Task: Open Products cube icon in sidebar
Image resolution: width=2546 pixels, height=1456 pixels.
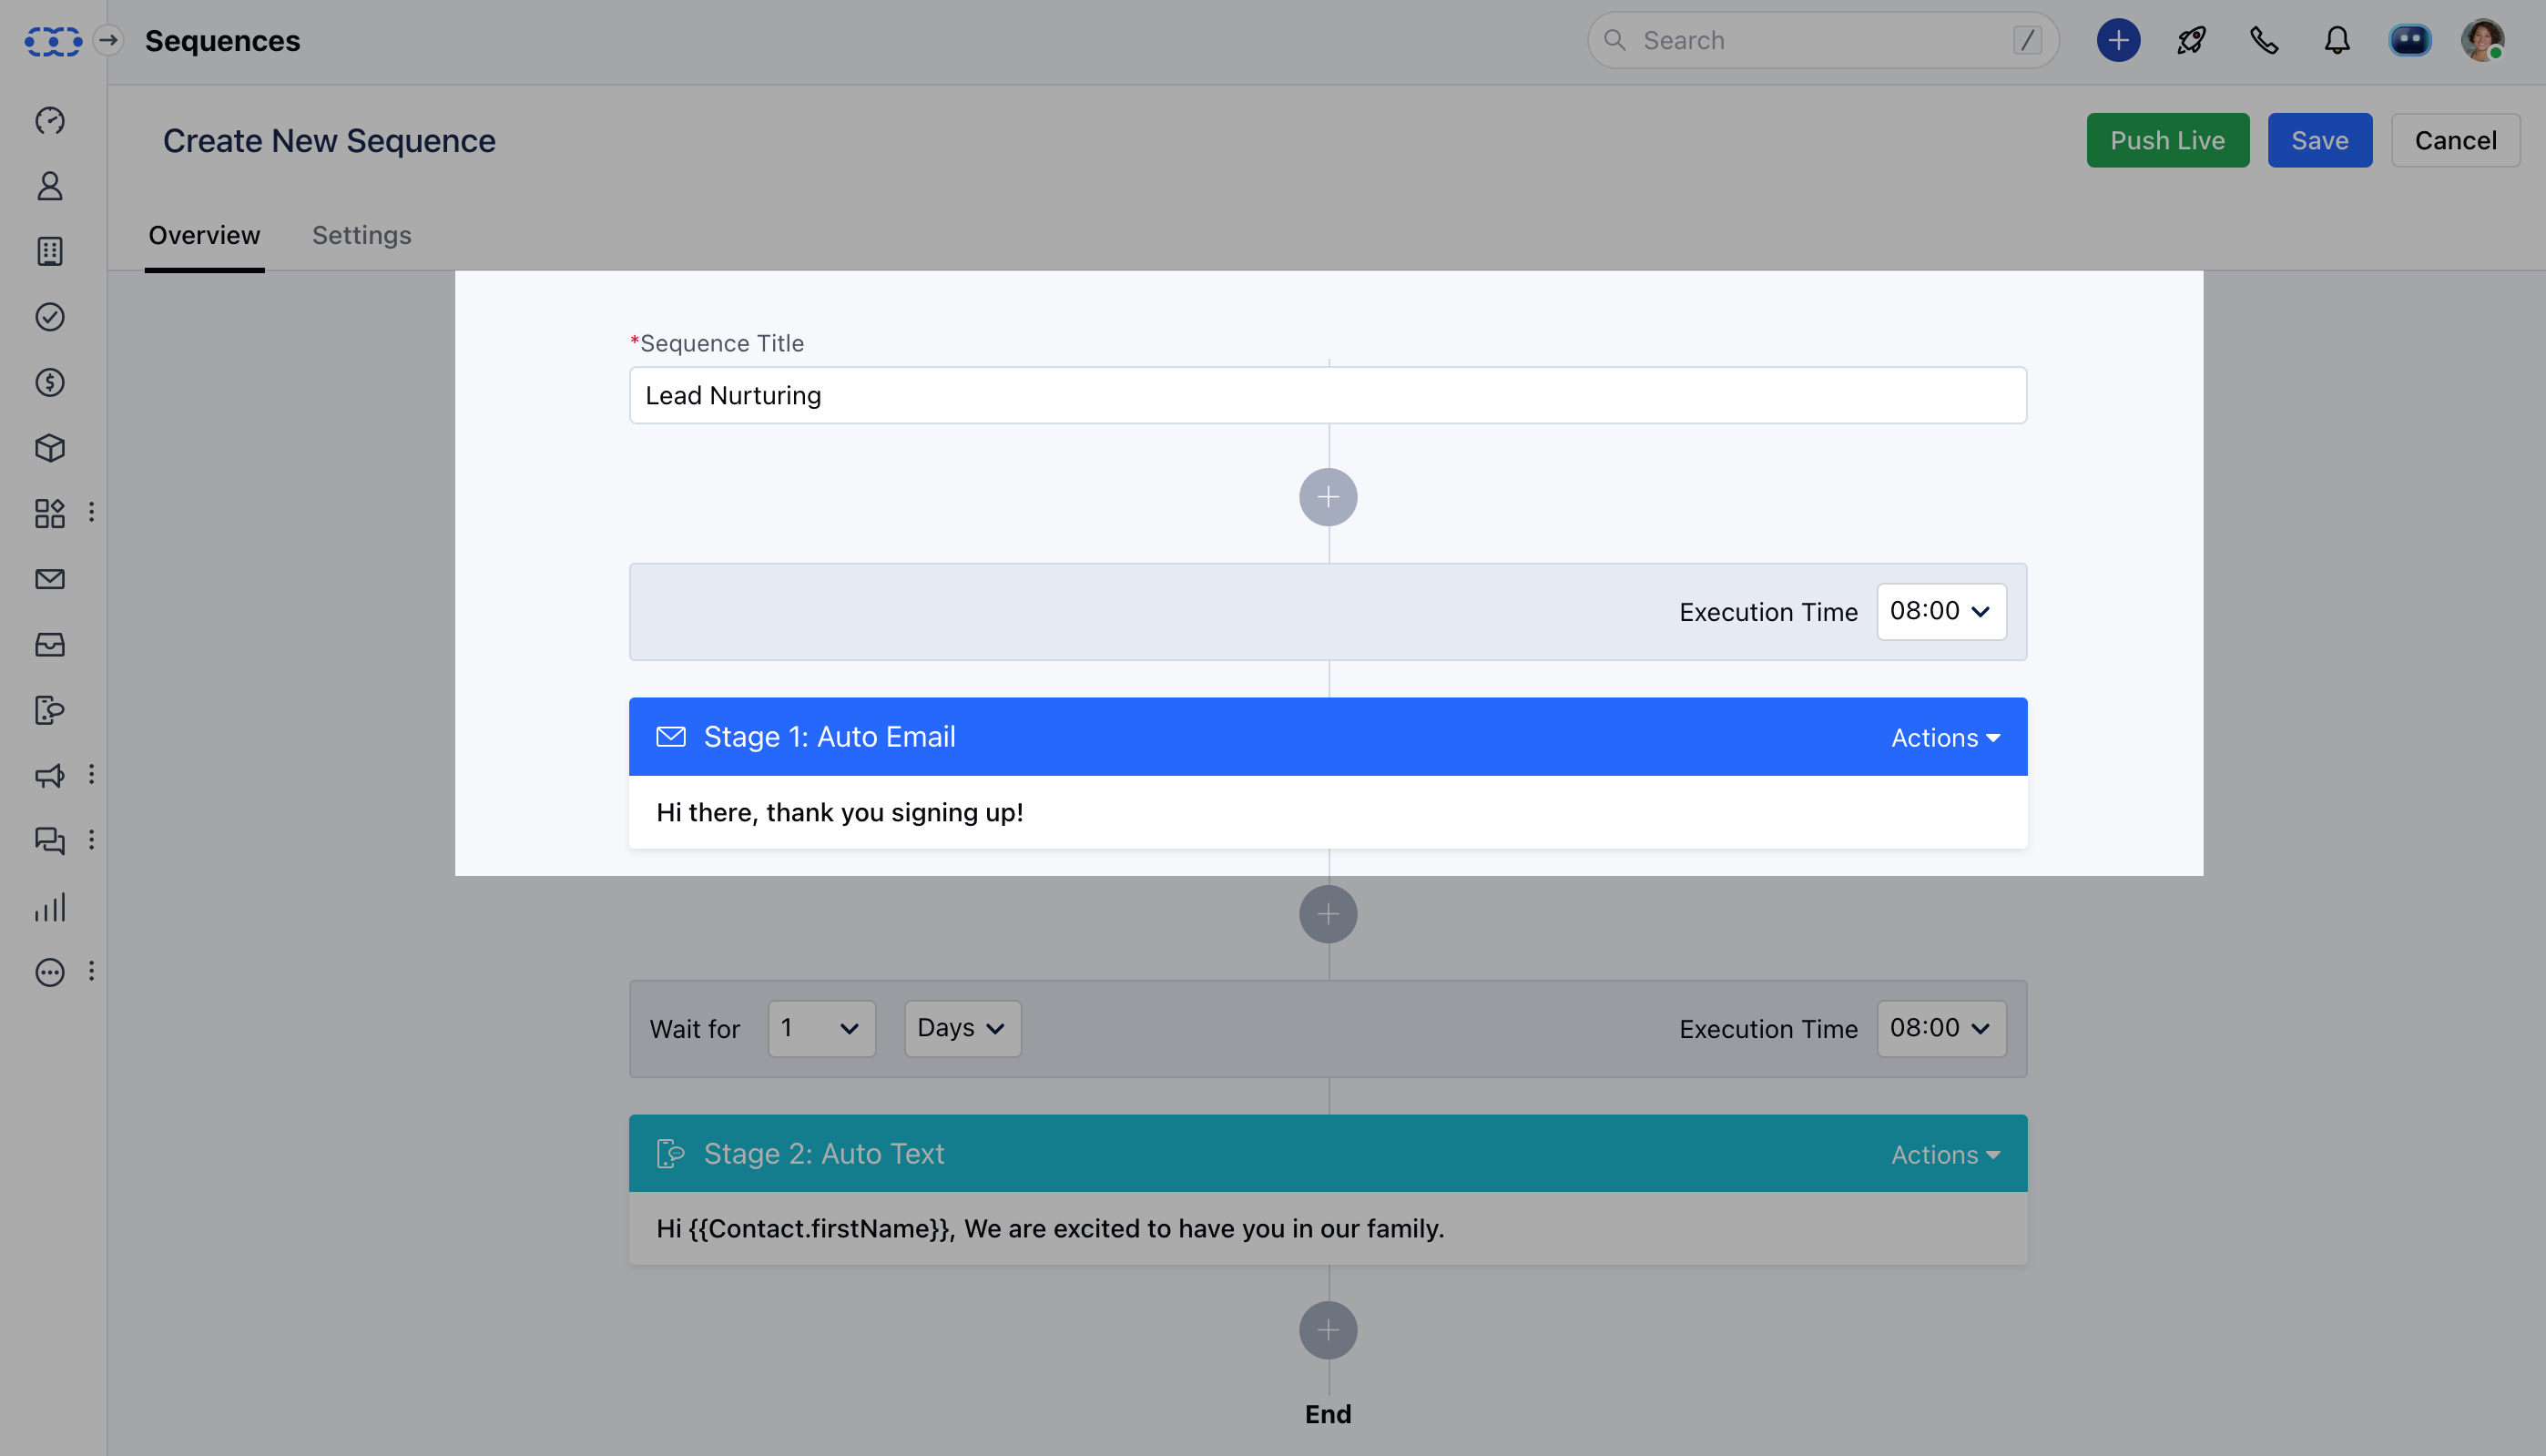Action: pos(50,448)
